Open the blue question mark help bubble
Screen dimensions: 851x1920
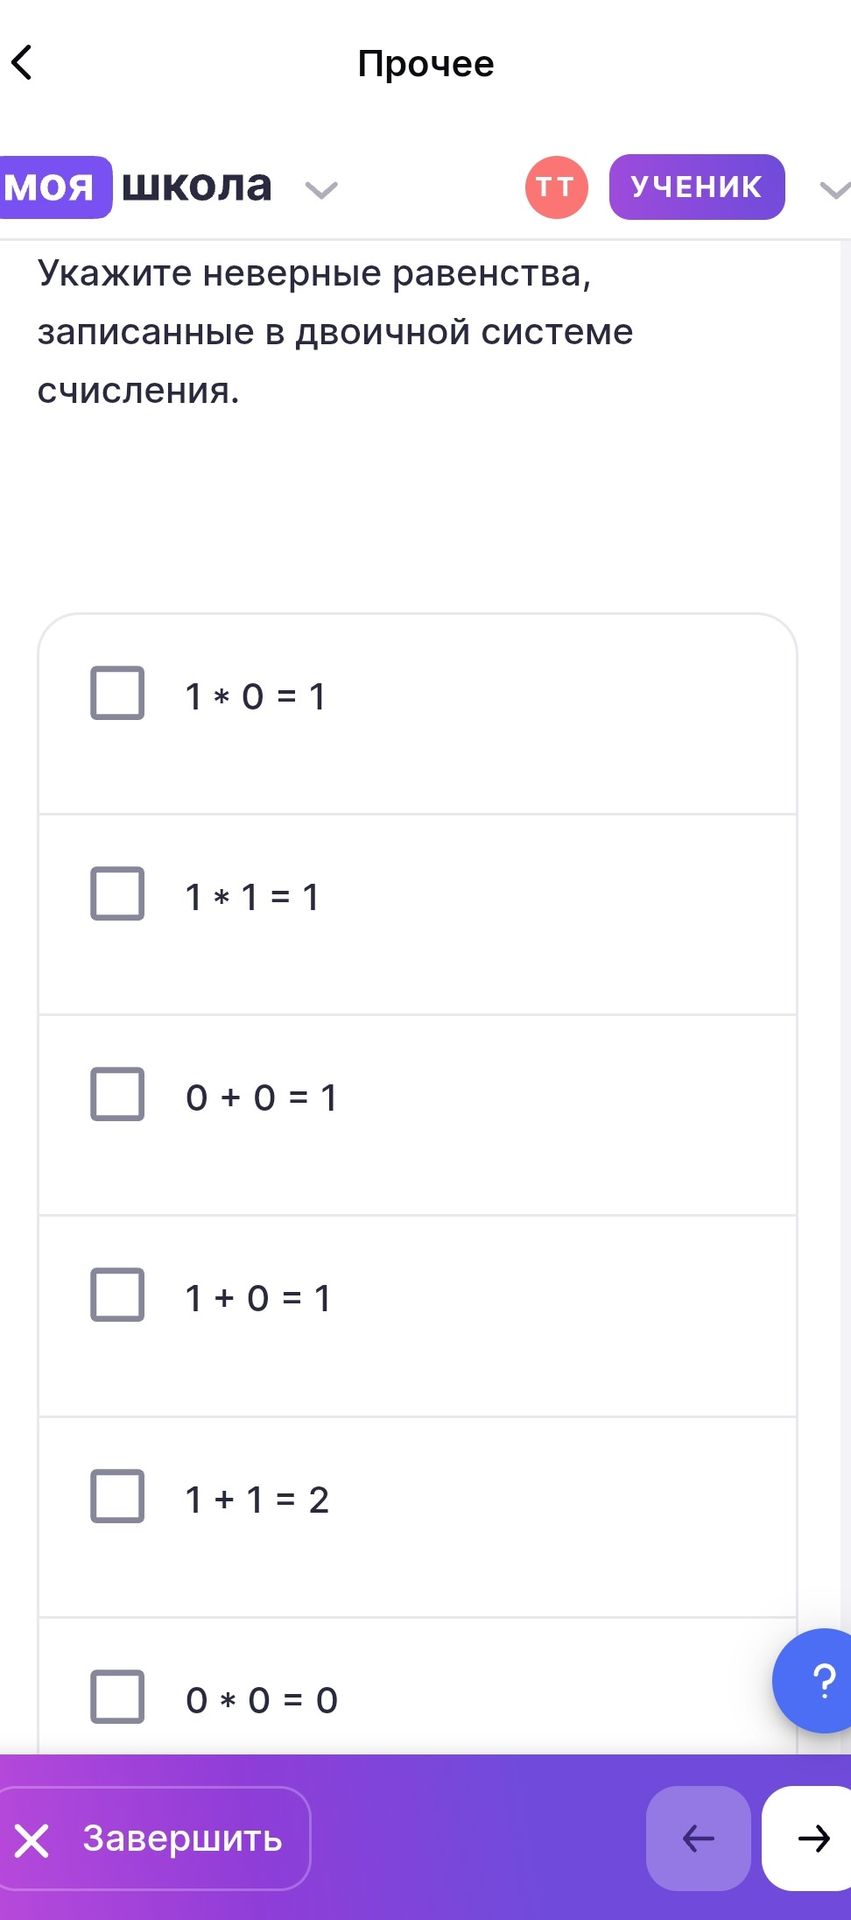(x=819, y=1680)
